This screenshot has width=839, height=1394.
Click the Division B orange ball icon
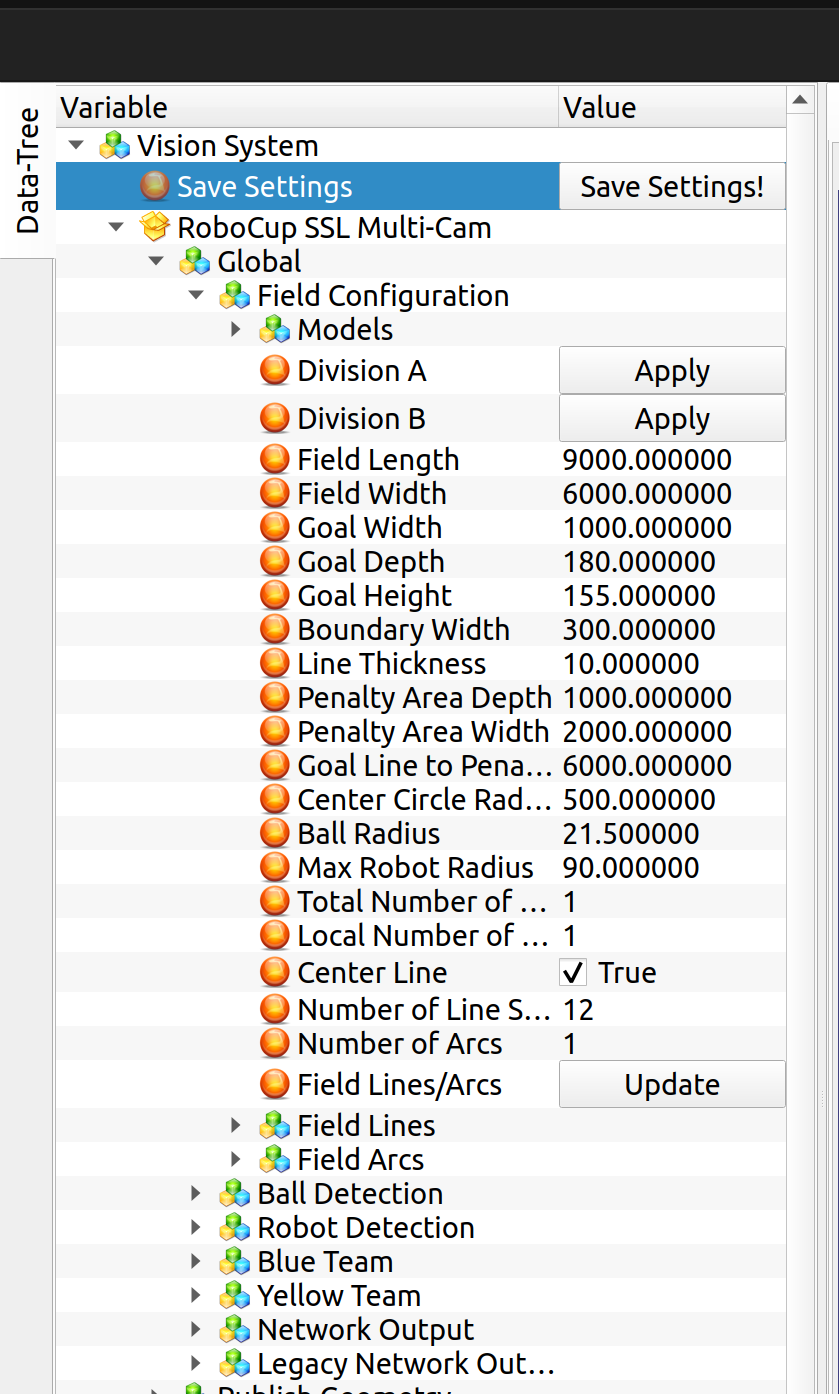click(274, 418)
